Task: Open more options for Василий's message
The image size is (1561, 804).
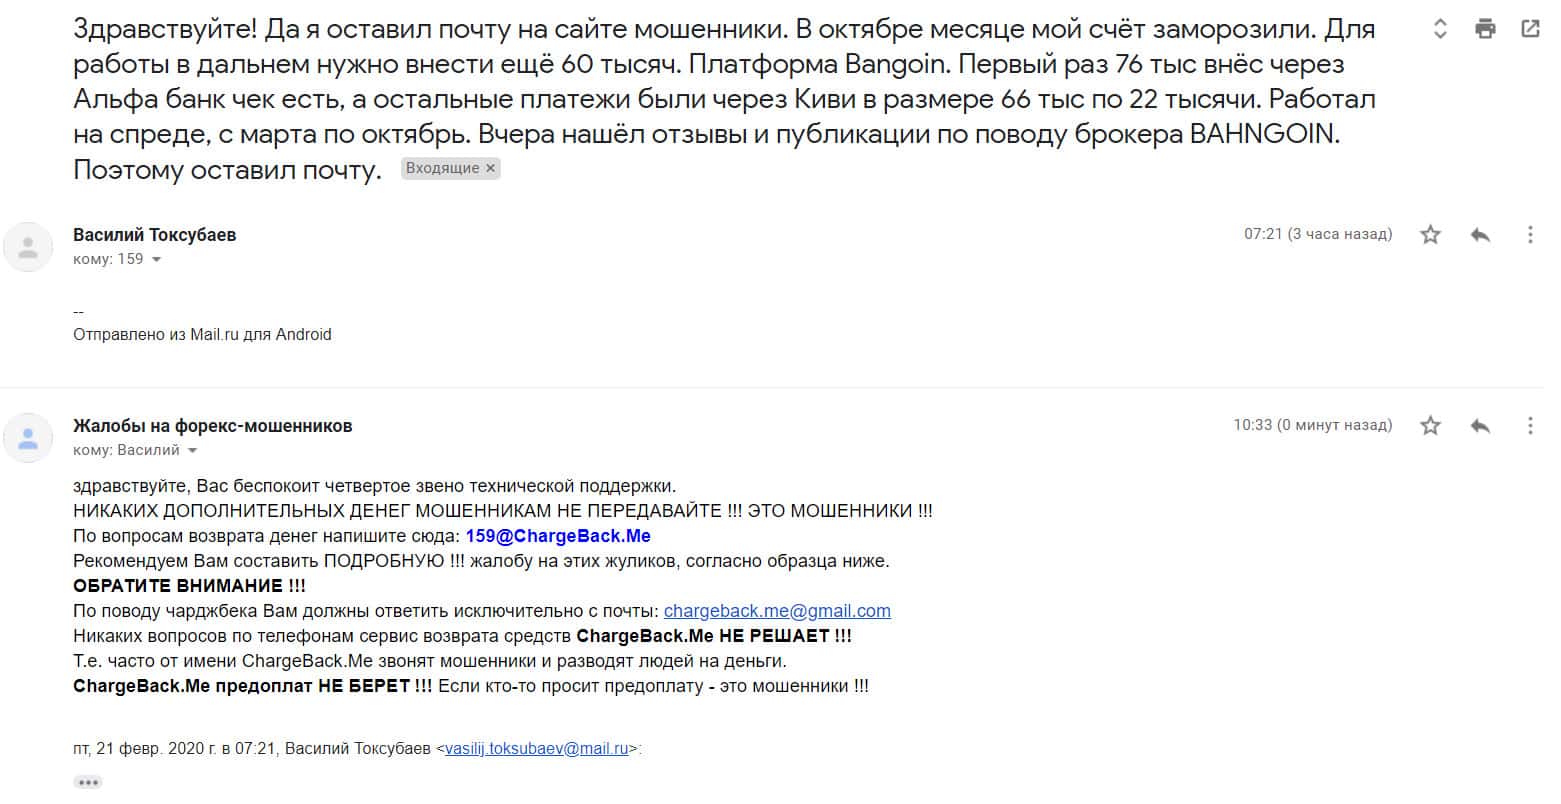Action: tap(1530, 235)
